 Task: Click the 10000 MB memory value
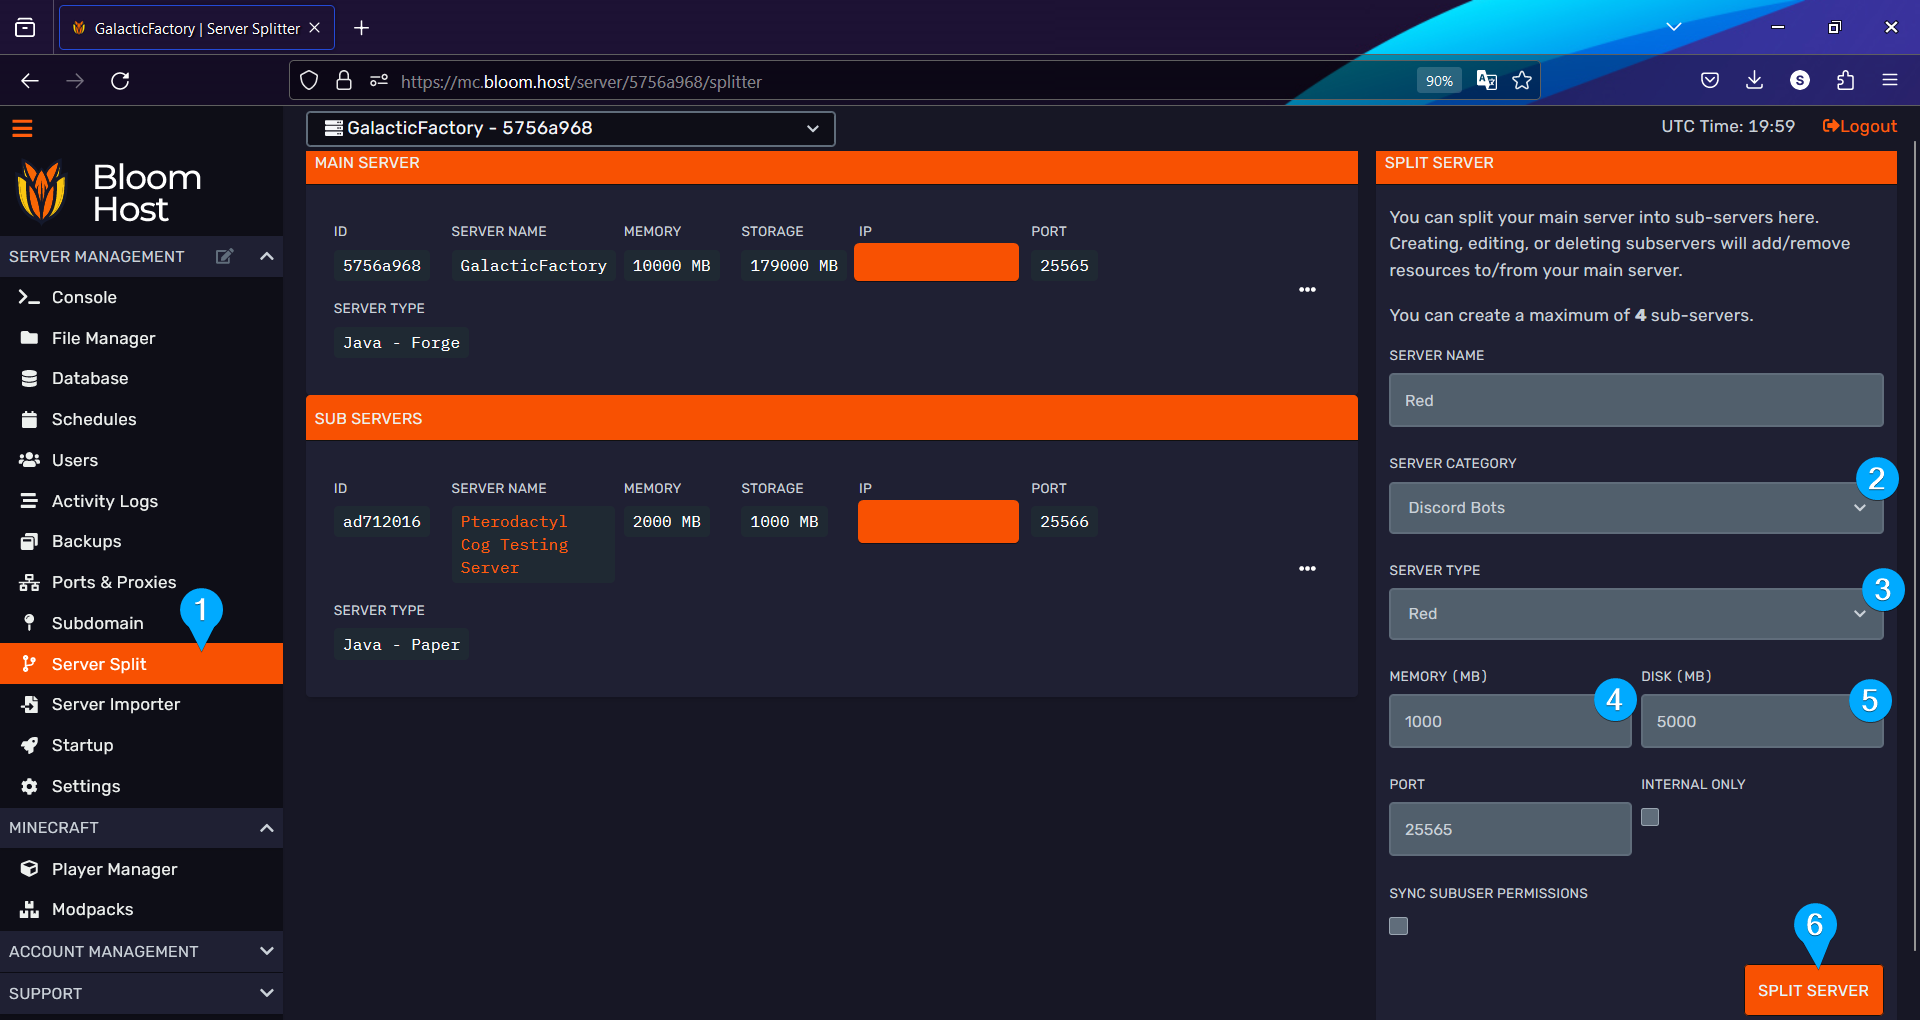tap(671, 266)
